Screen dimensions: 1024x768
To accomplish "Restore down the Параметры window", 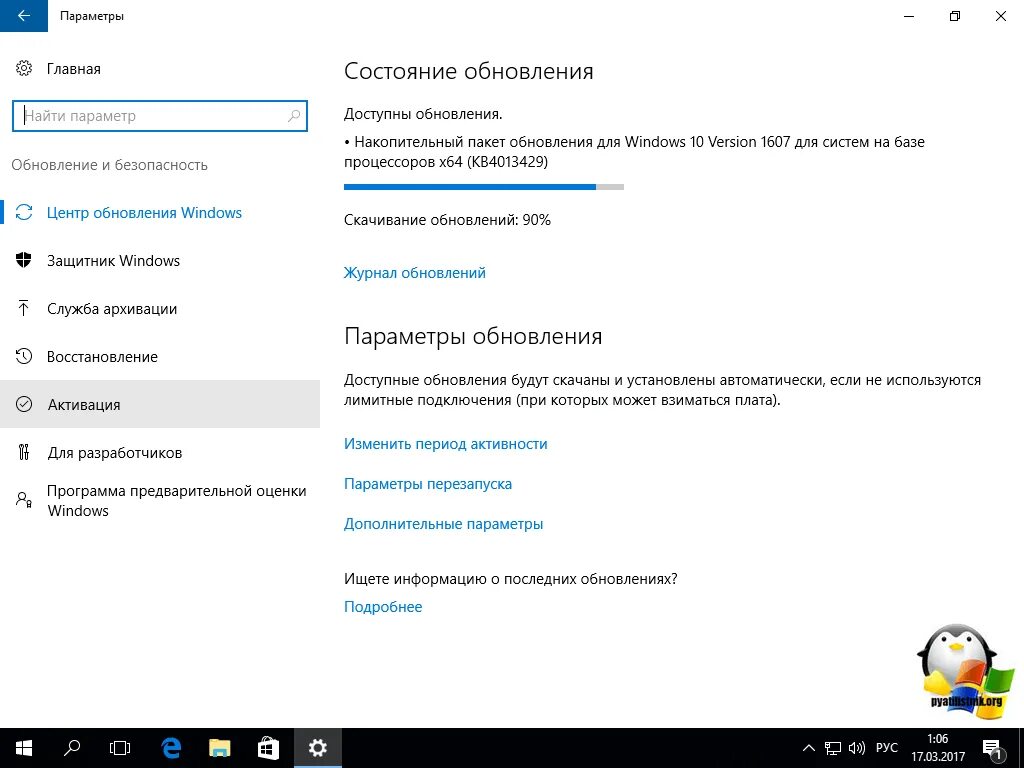I will (955, 16).
